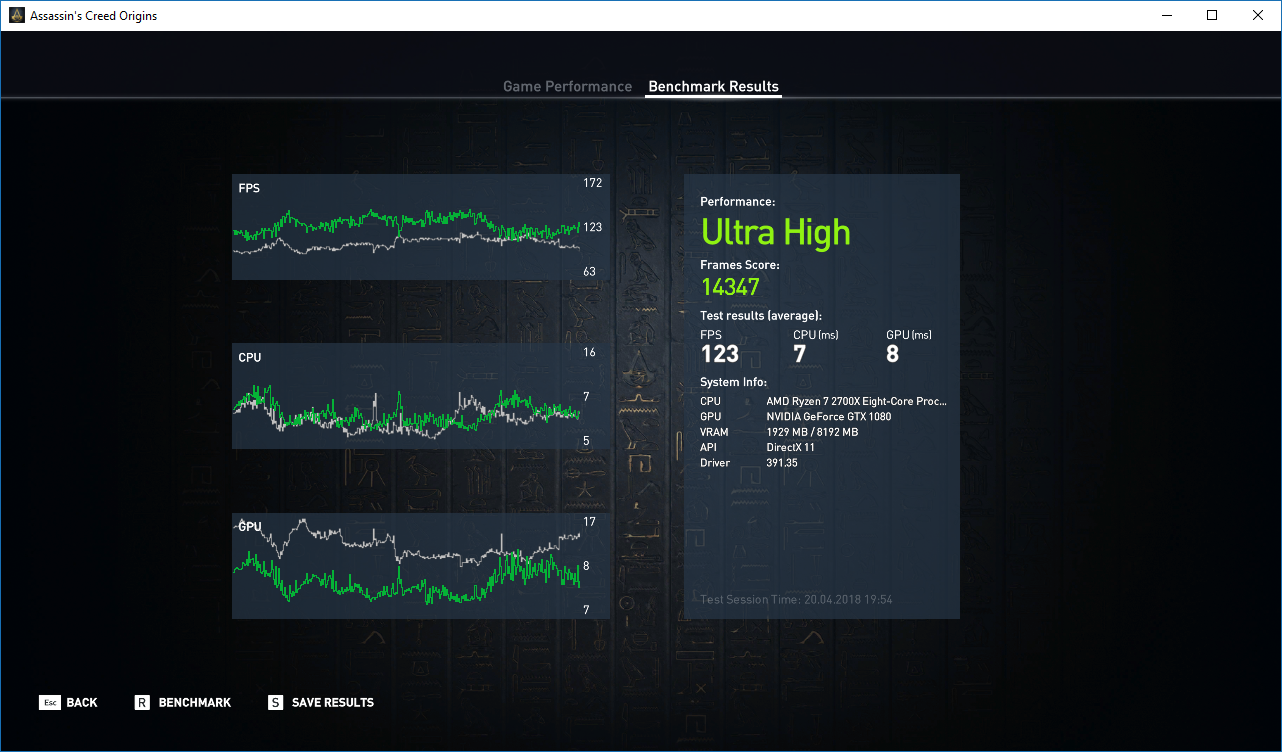The width and height of the screenshot is (1282, 752).
Task: Click the R key icon beside BENCHMARK
Action: coord(142,703)
